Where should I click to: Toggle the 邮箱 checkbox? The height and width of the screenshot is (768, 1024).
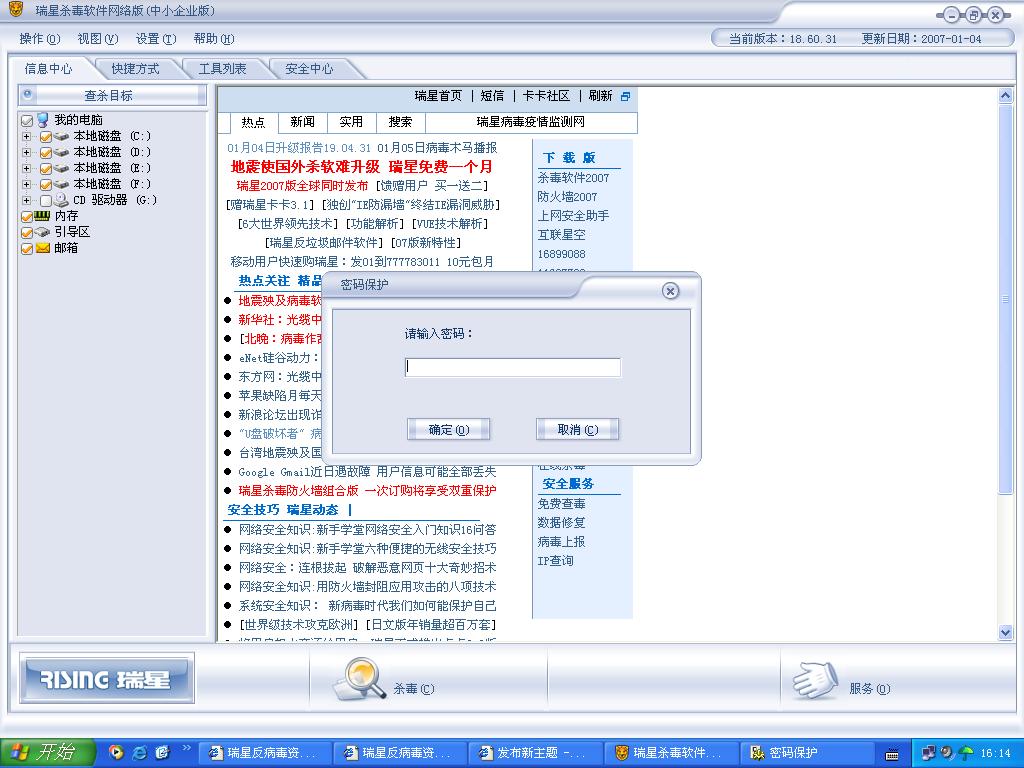coord(27,249)
